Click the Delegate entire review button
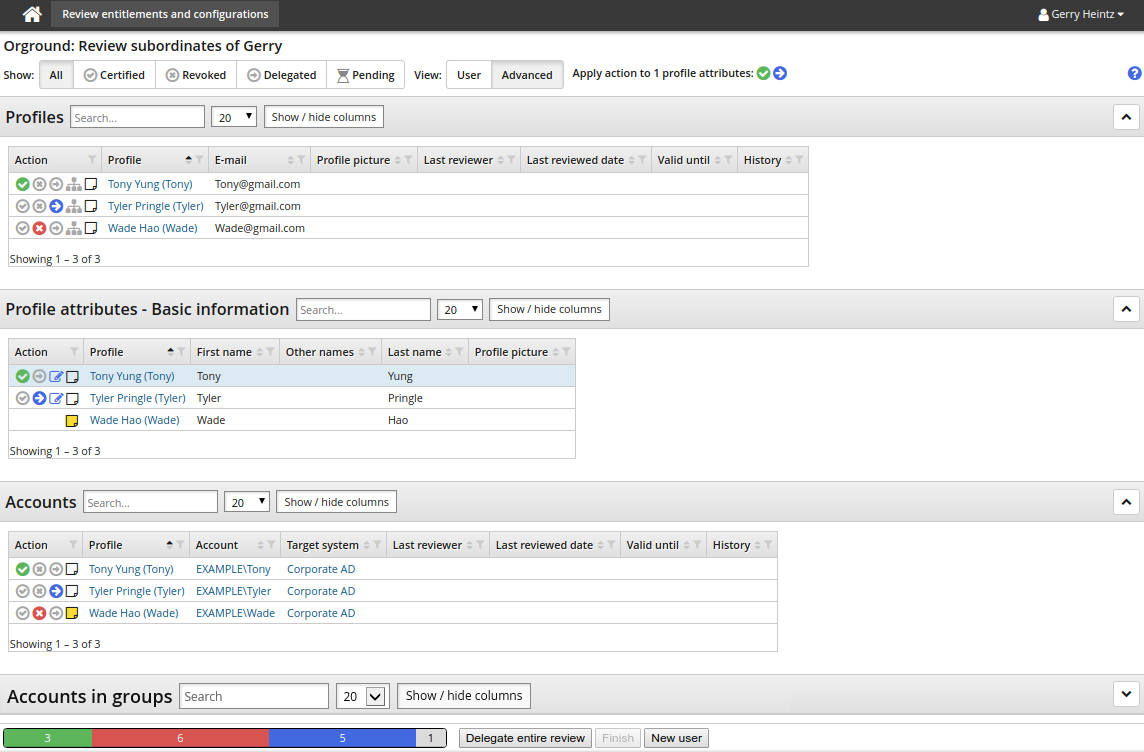The width and height of the screenshot is (1144, 752). tap(525, 738)
